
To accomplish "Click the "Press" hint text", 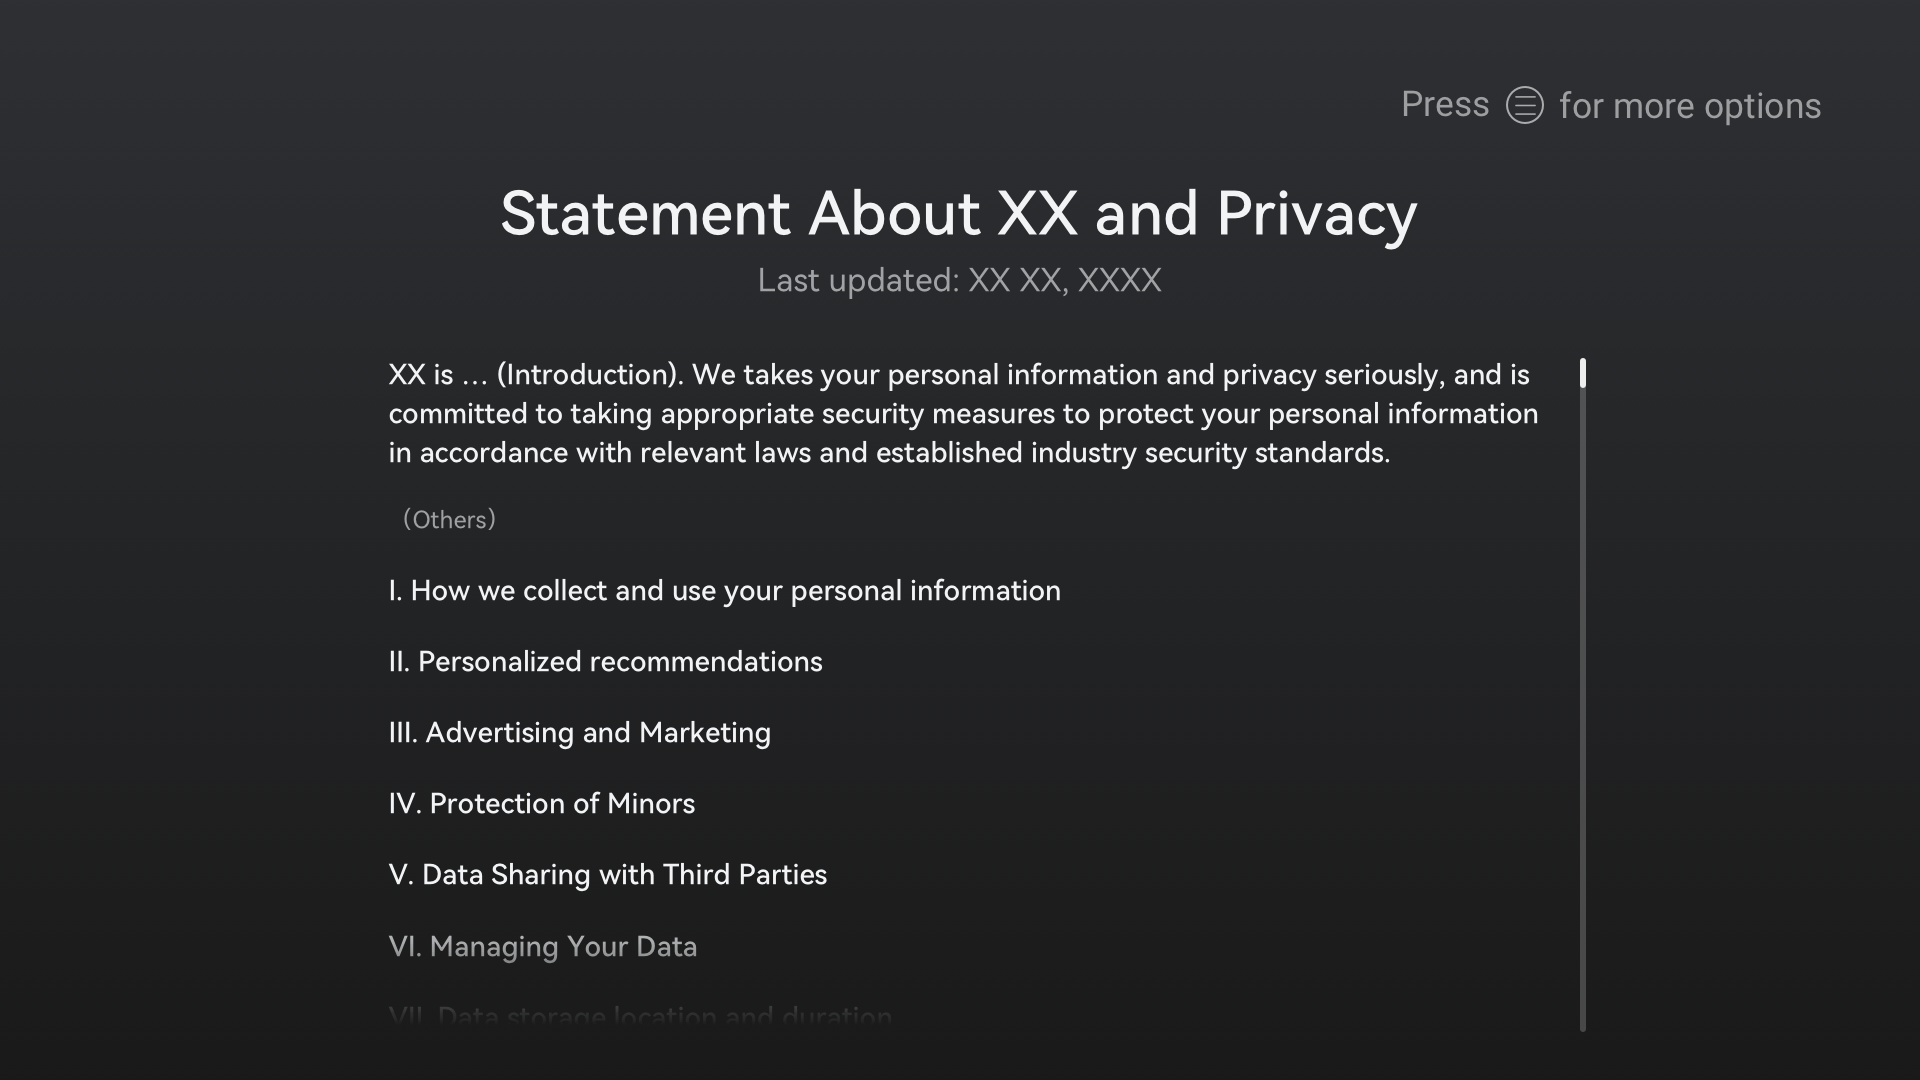I will pyautogui.click(x=1445, y=105).
